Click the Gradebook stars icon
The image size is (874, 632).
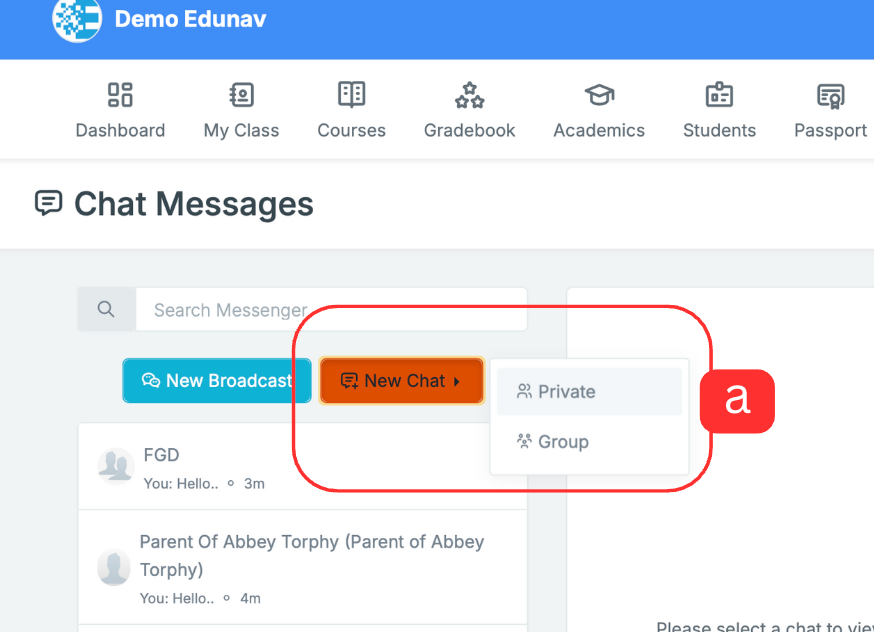tap(469, 95)
